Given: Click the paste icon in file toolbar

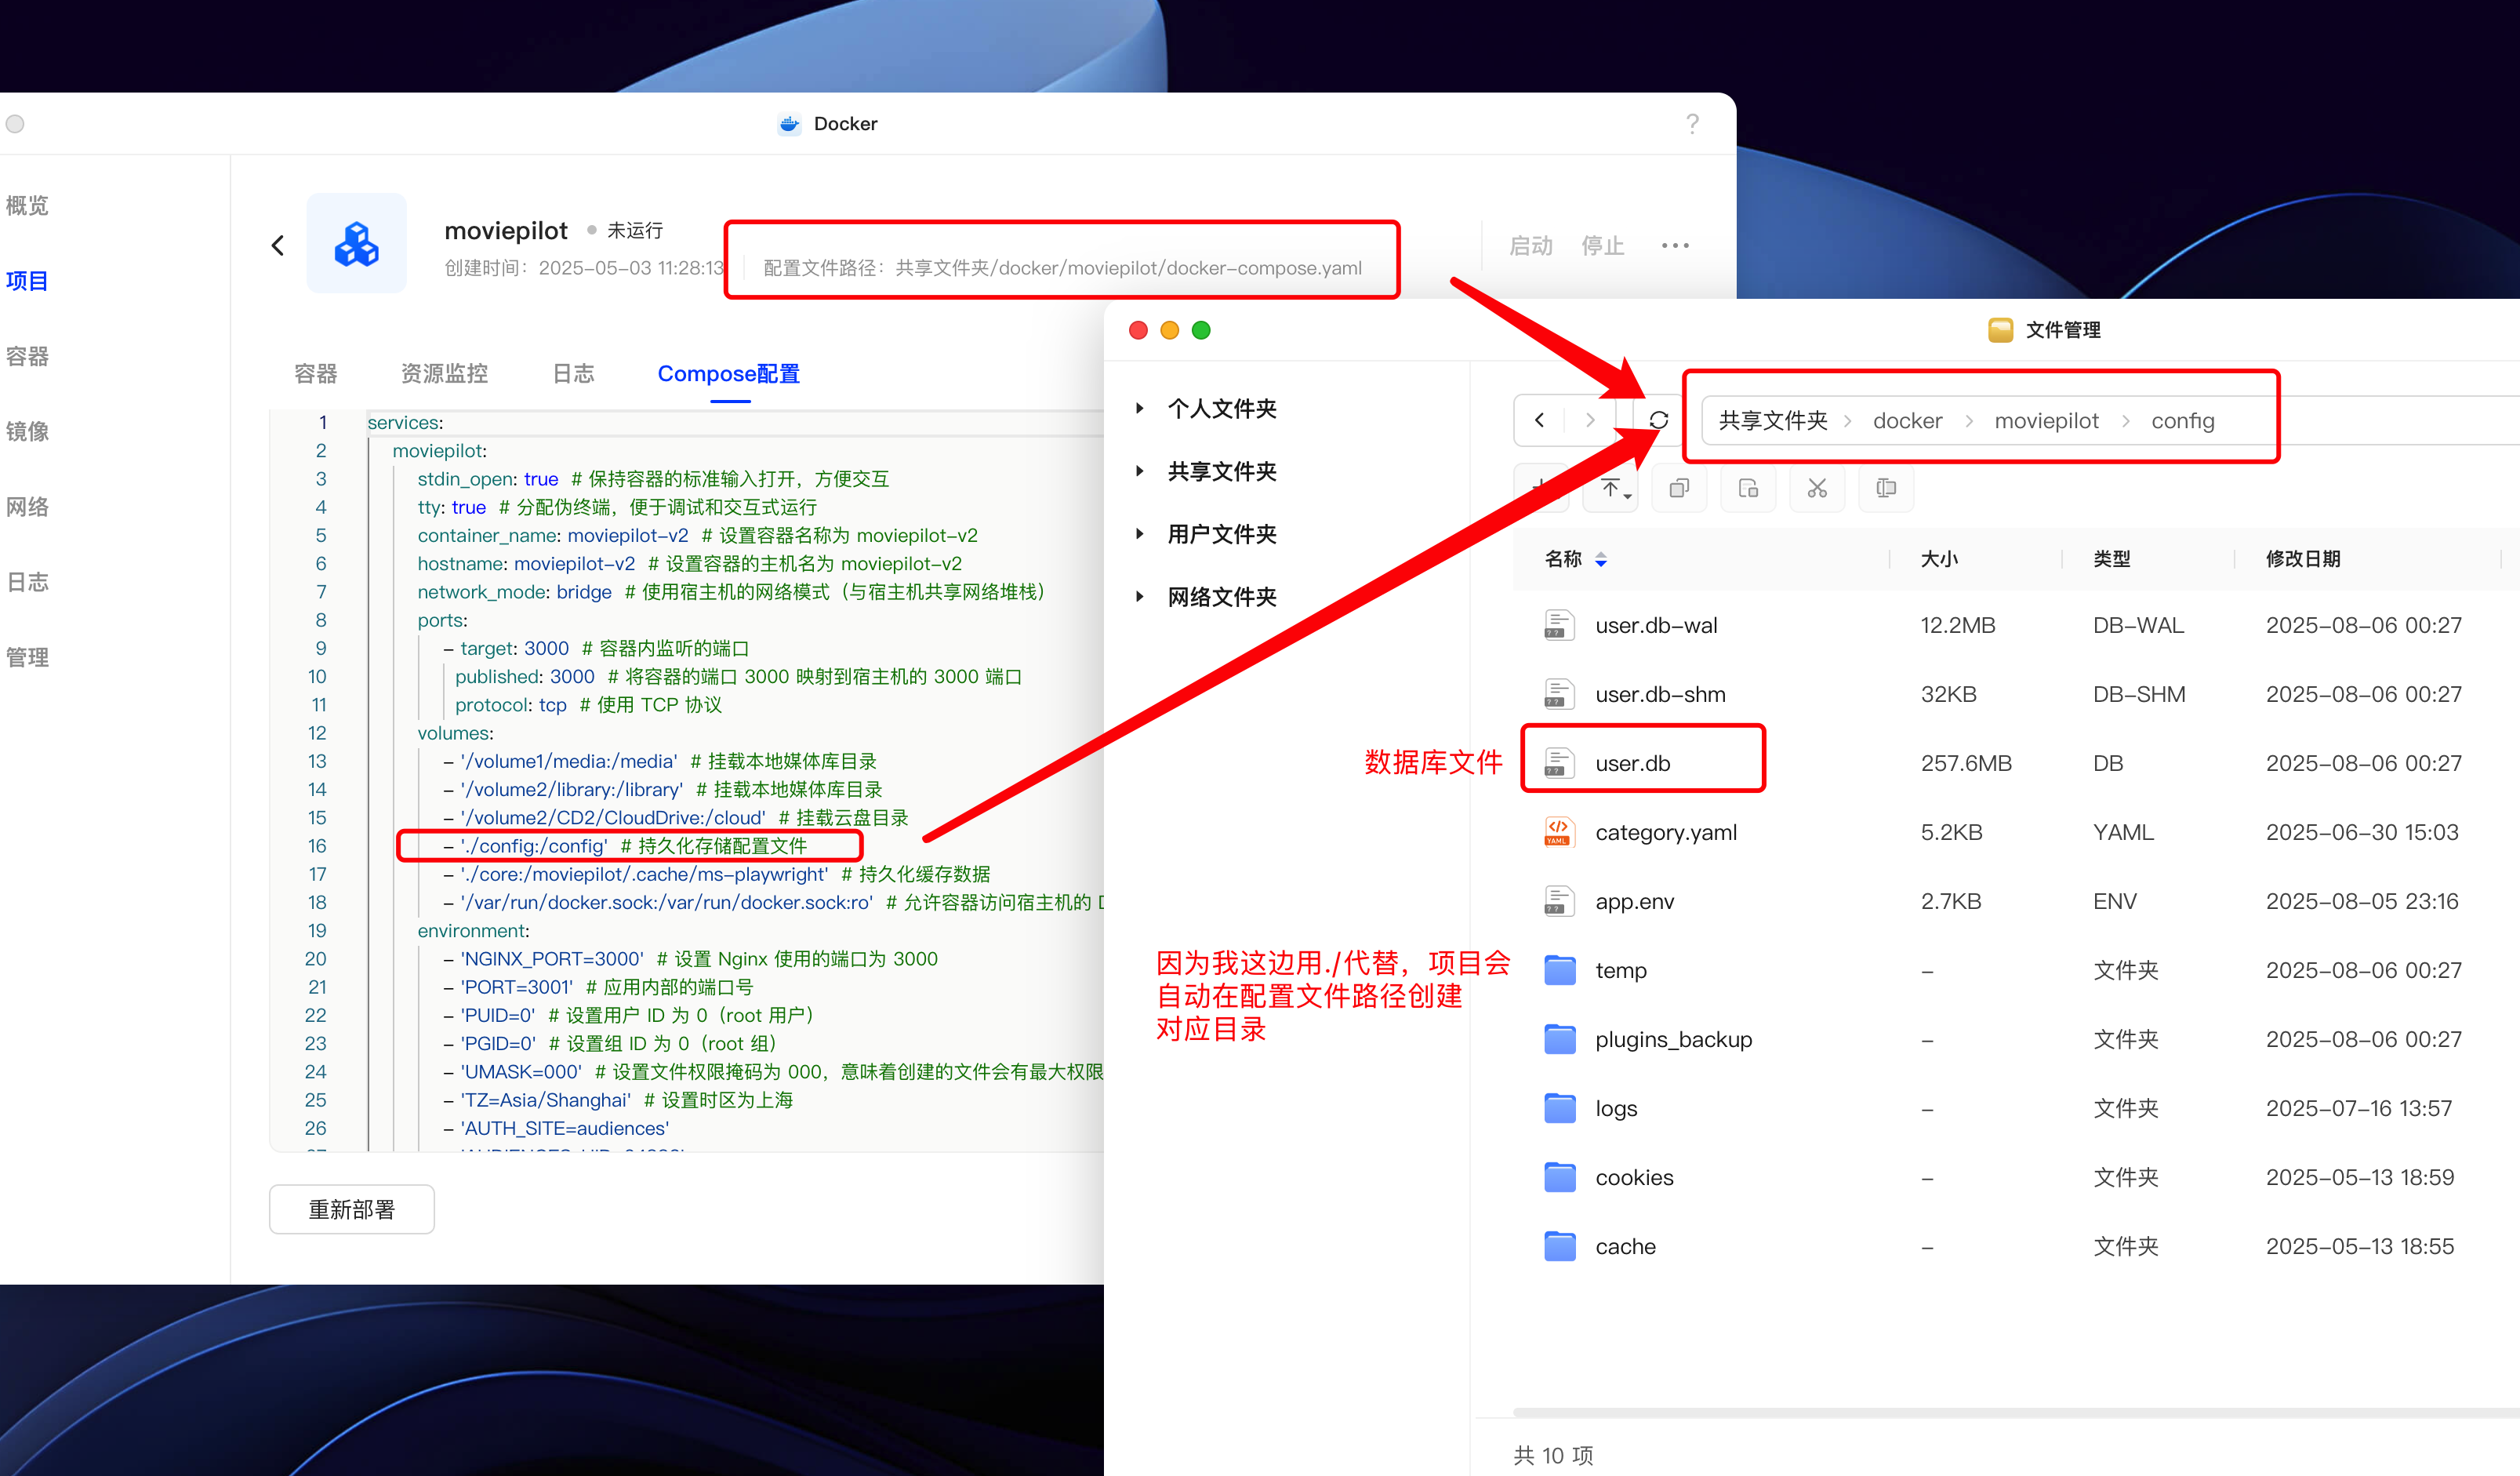Looking at the screenshot, I should pyautogui.click(x=1748, y=488).
